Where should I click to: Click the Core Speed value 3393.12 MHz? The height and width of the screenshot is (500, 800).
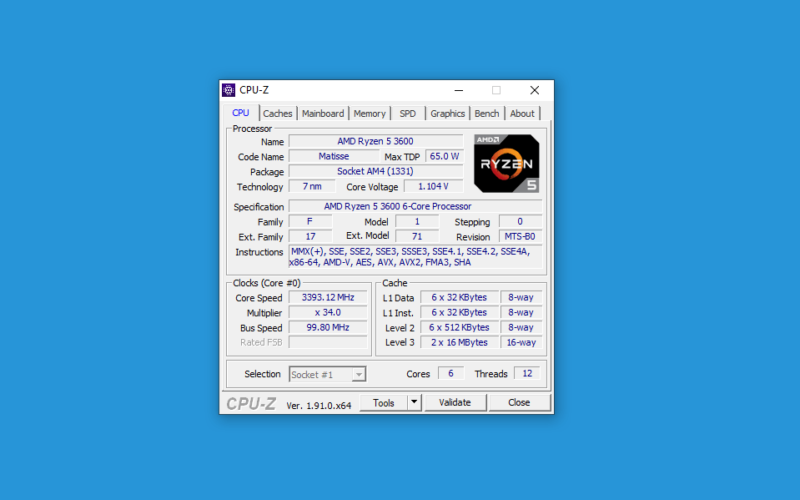pyautogui.click(x=328, y=297)
